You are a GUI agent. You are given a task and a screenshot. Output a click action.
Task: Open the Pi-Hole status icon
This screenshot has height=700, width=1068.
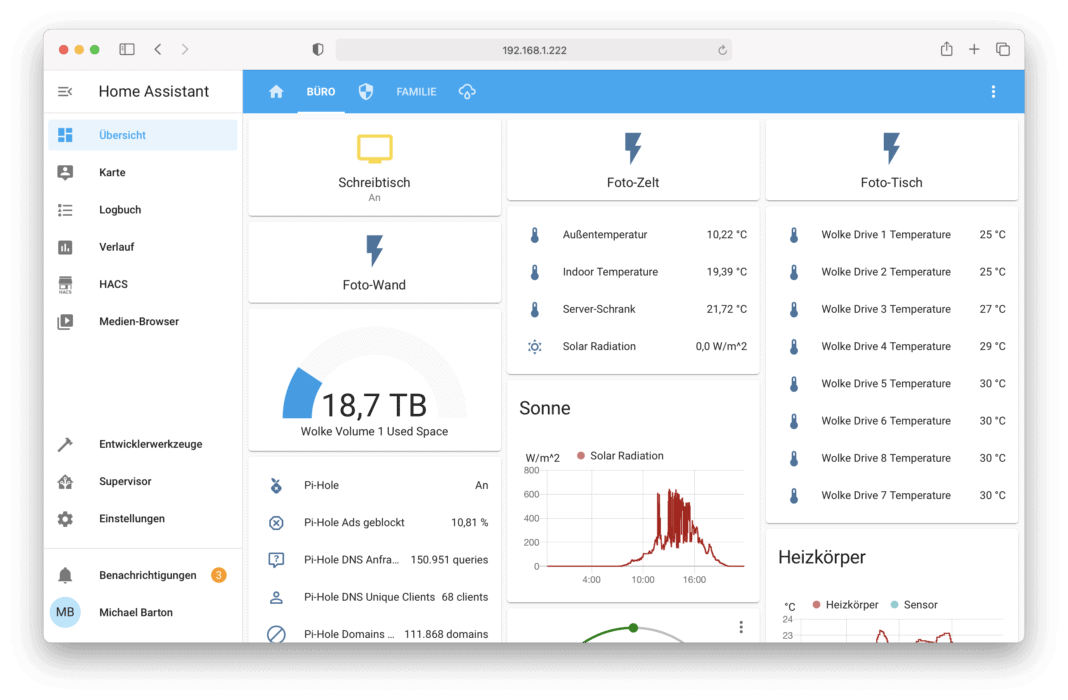(276, 486)
